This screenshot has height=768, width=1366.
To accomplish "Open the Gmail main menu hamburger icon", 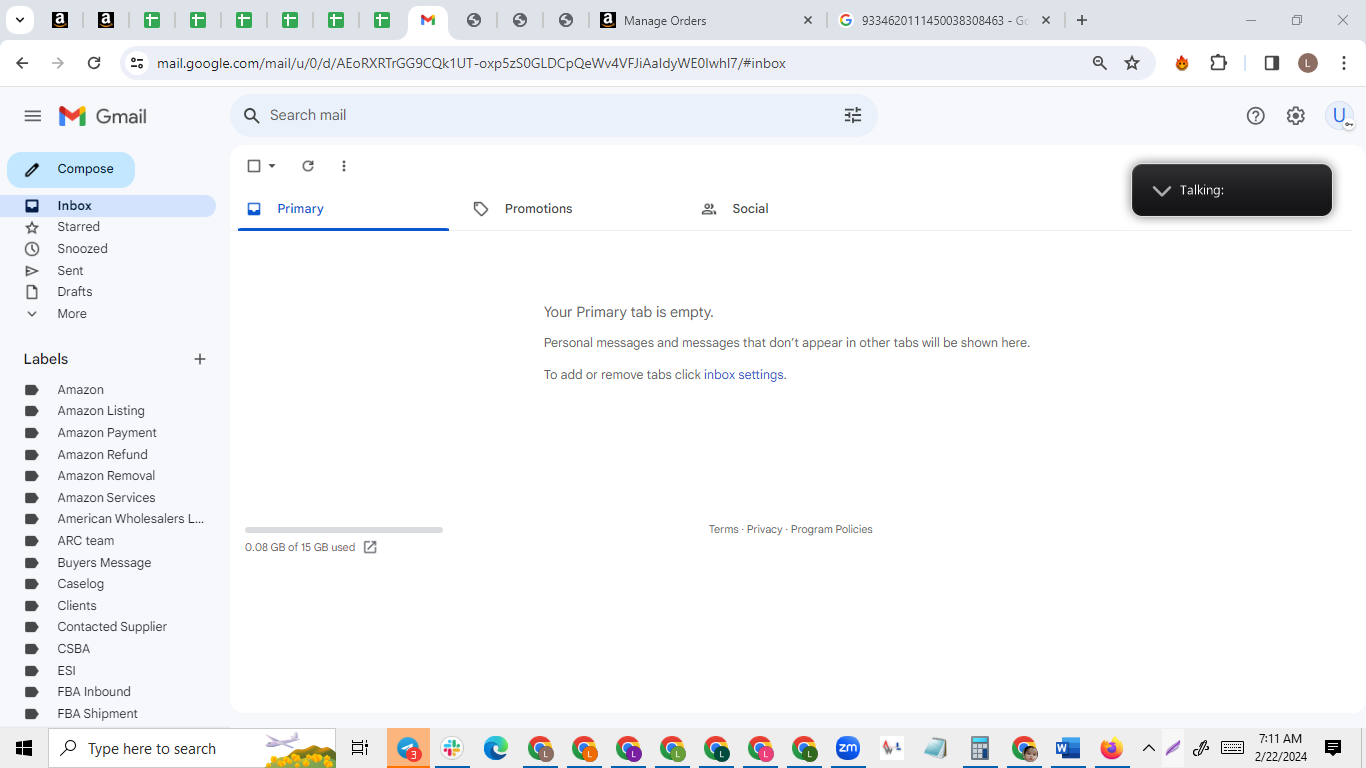I will pos(33,116).
